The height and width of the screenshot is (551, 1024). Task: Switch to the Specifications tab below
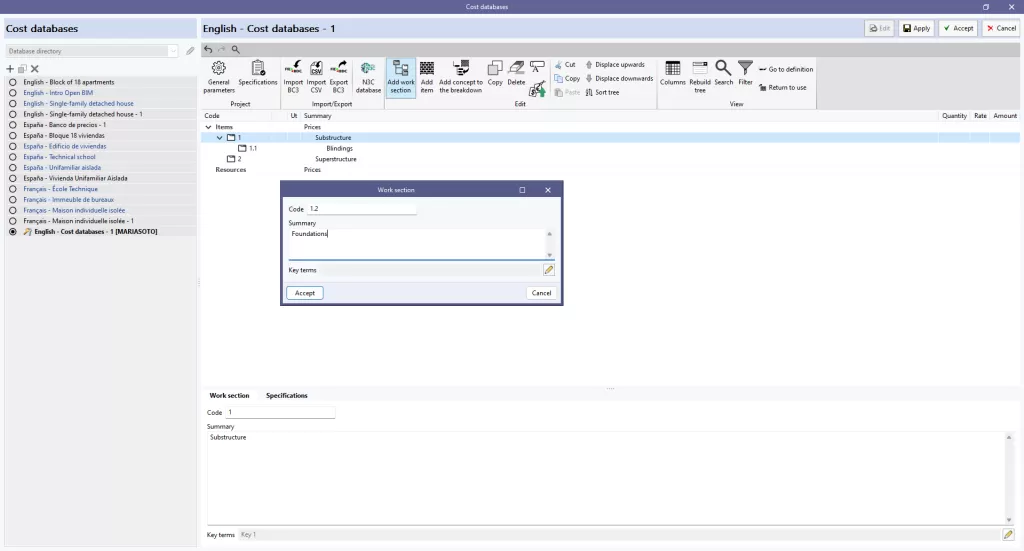[287, 396]
